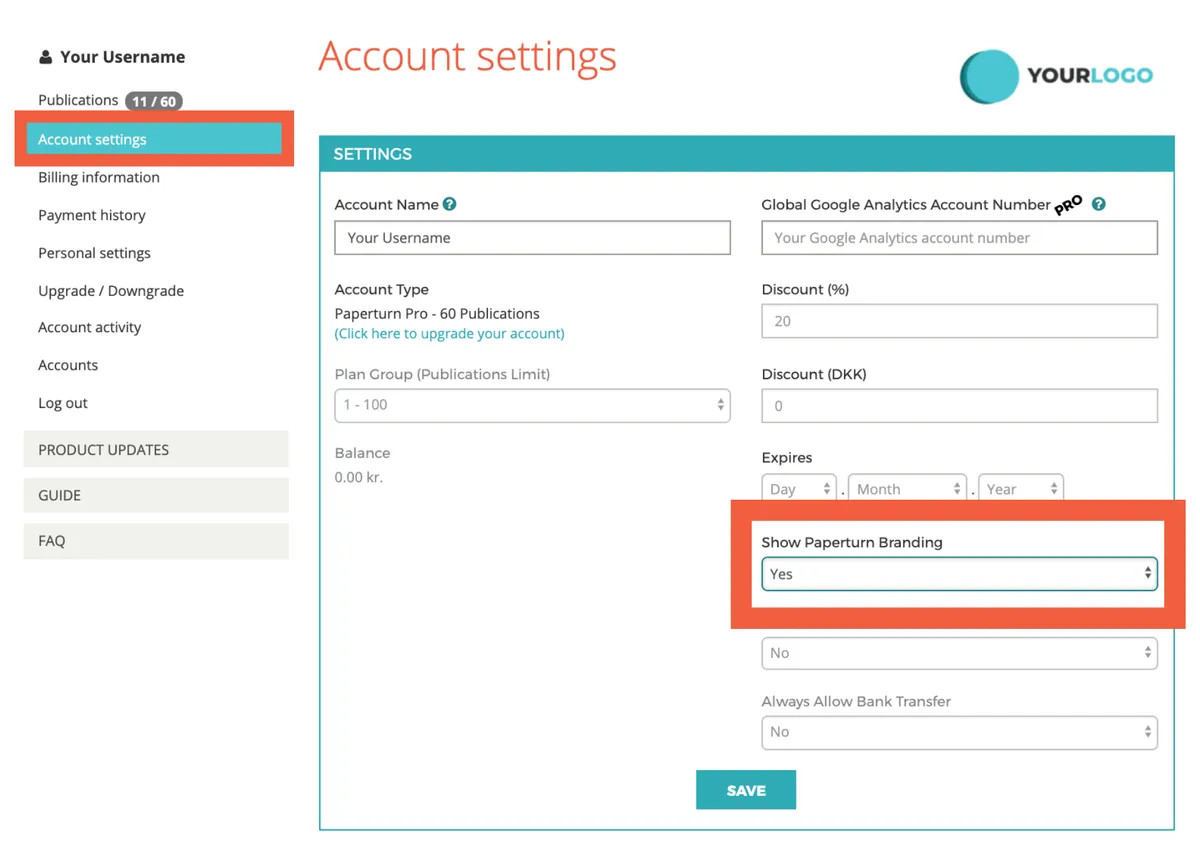The height and width of the screenshot is (857, 1200).
Task: Open the FAQ section
Action: coord(156,541)
